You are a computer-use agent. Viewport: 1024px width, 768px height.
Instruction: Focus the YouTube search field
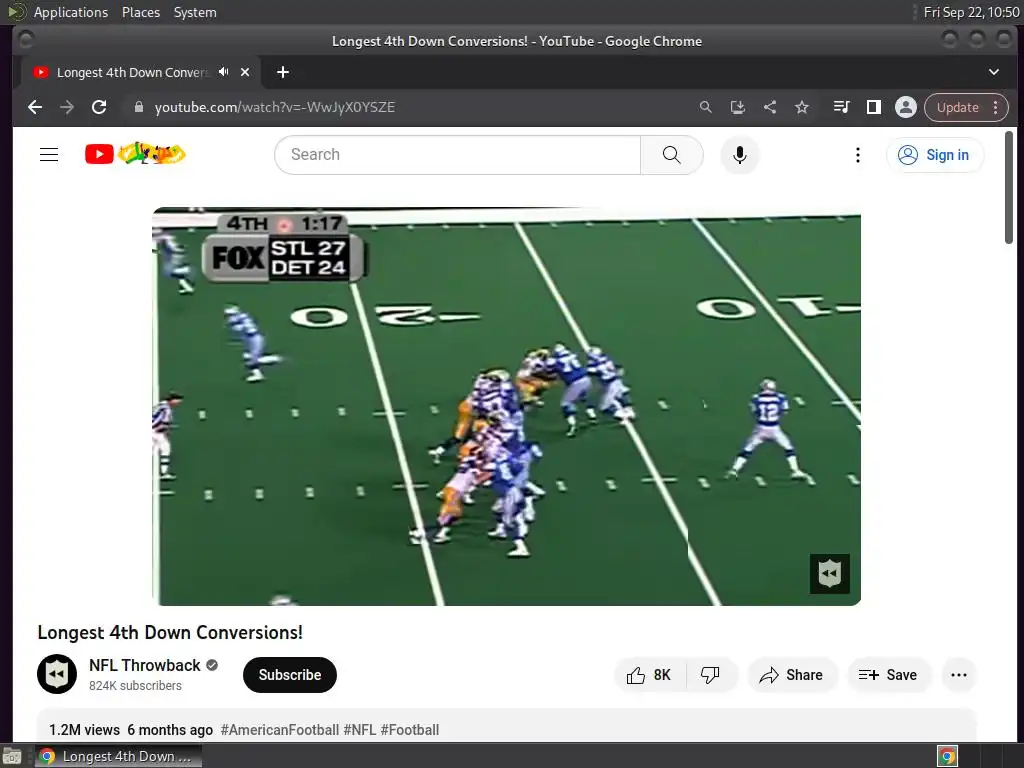457,155
